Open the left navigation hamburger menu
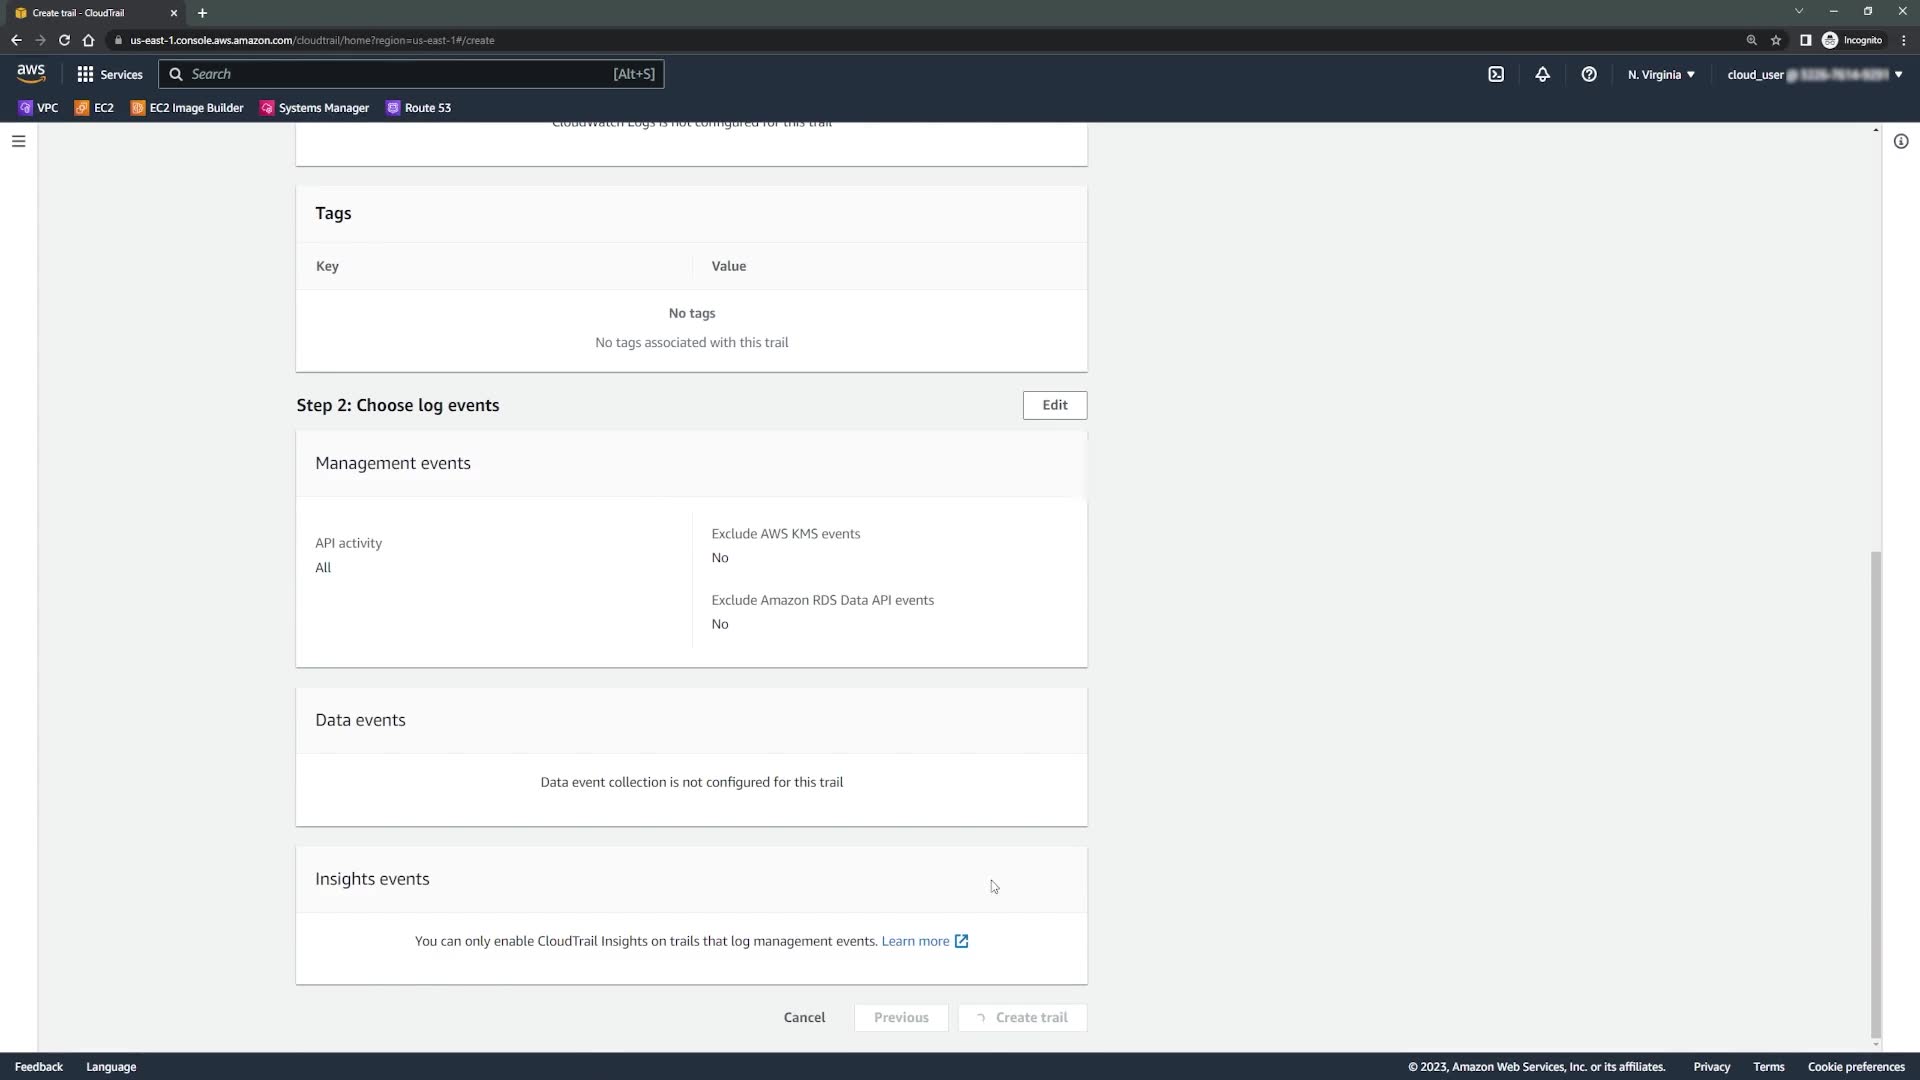The height and width of the screenshot is (1080, 1920). tap(18, 141)
